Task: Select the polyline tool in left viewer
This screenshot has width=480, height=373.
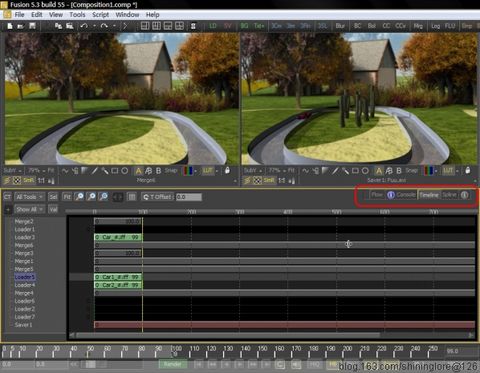Action: (65, 171)
